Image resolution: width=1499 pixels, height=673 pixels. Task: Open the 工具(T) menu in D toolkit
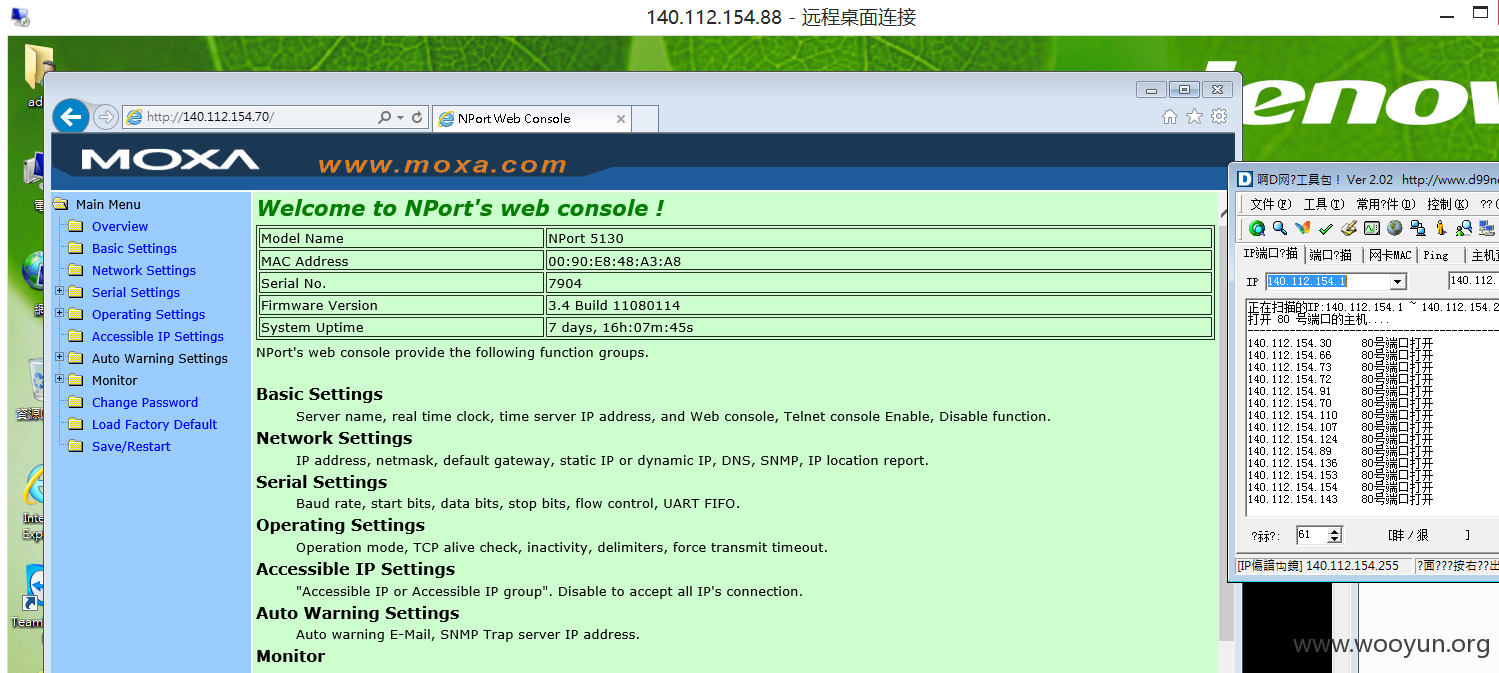click(x=1323, y=204)
